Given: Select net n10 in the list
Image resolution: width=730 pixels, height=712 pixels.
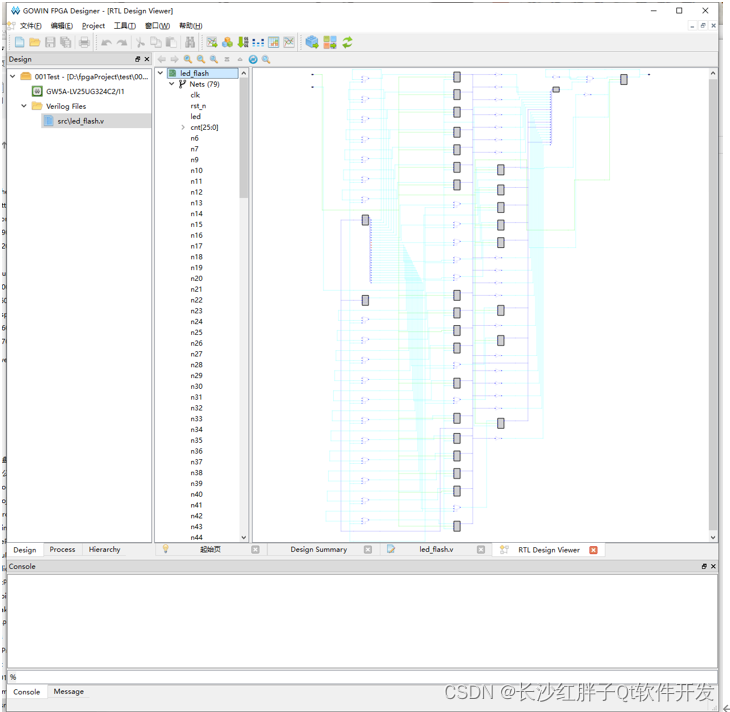Looking at the screenshot, I should click(x=196, y=170).
